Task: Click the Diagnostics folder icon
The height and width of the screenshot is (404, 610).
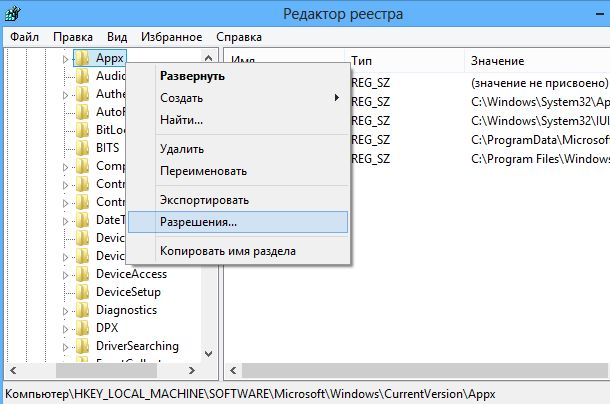Action: pyautogui.click(x=82, y=310)
